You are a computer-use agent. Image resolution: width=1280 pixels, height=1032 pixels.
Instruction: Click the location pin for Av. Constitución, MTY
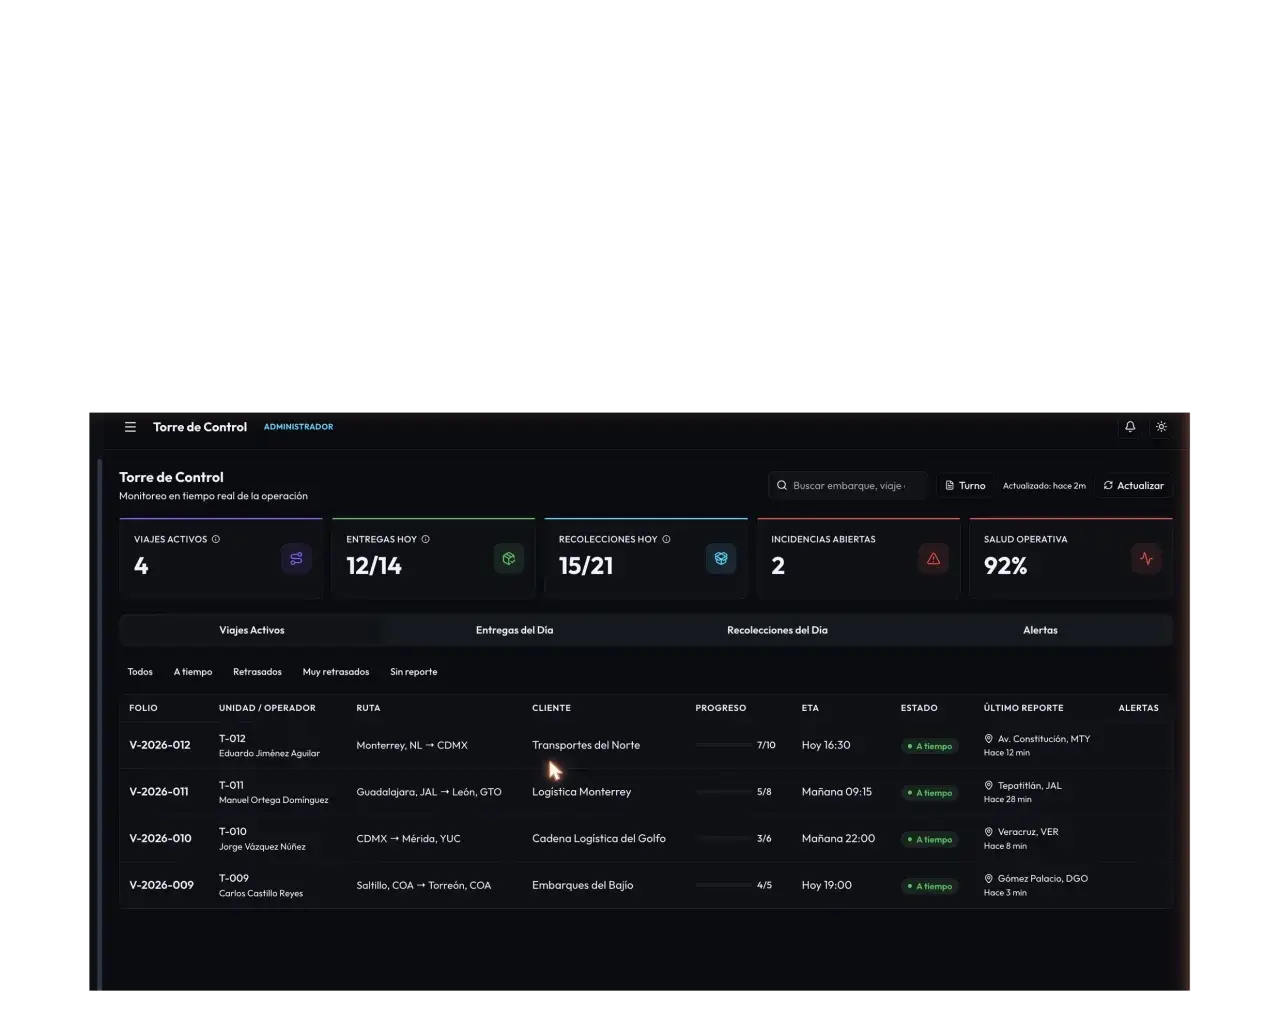click(989, 739)
